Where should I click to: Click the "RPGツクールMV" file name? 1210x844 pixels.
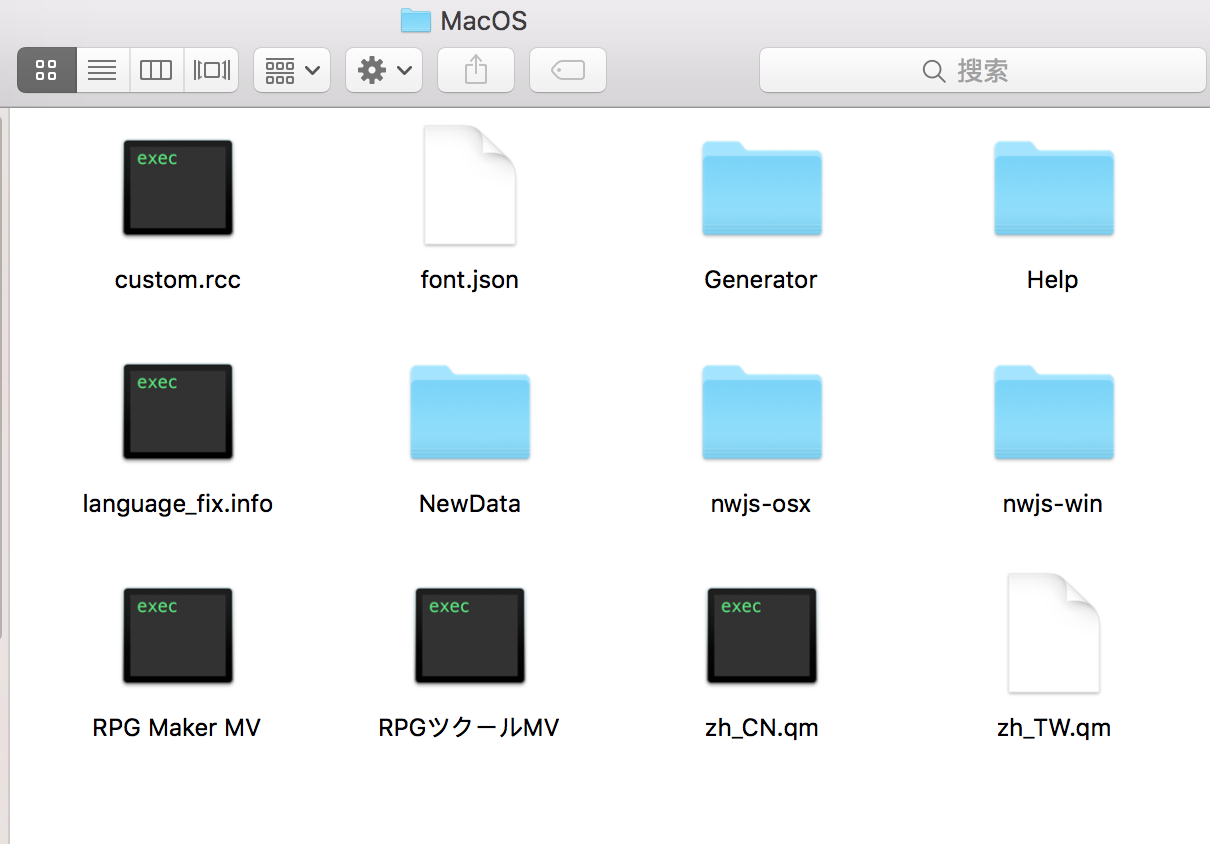[x=469, y=728]
